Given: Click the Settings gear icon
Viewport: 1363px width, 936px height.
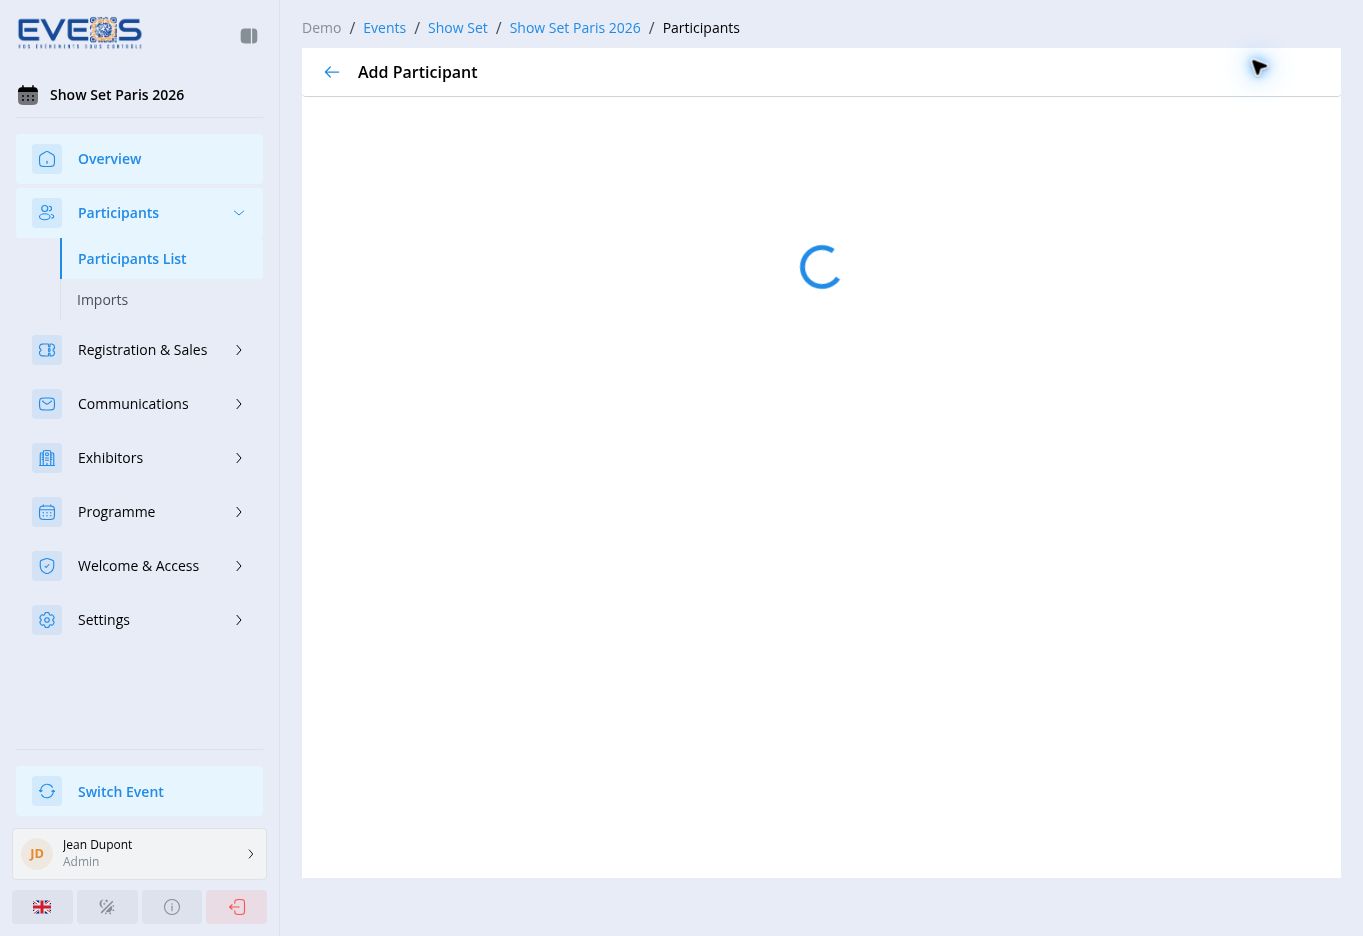Looking at the screenshot, I should coord(47,620).
